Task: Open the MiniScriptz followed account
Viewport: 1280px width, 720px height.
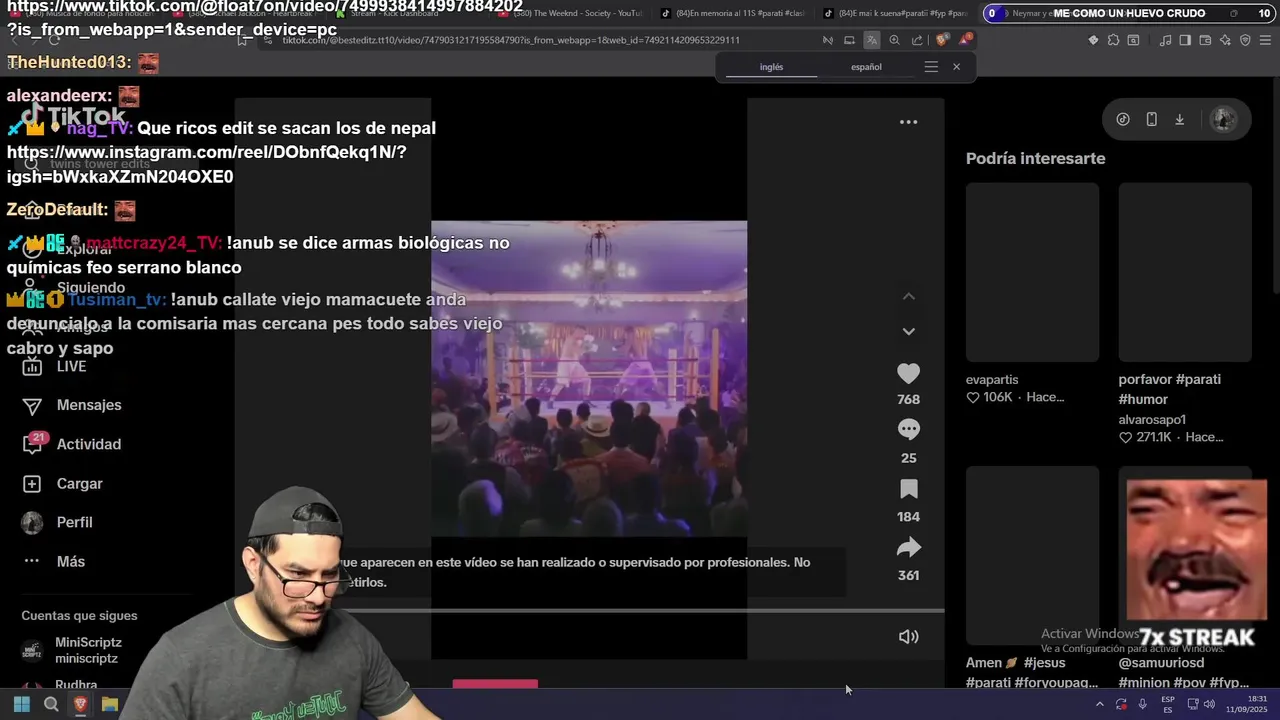Action: coord(72,650)
